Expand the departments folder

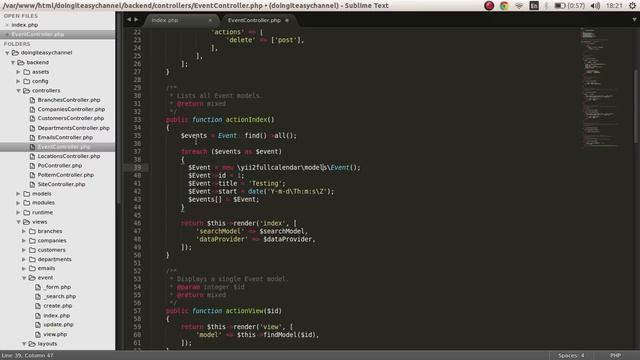click(x=24, y=259)
